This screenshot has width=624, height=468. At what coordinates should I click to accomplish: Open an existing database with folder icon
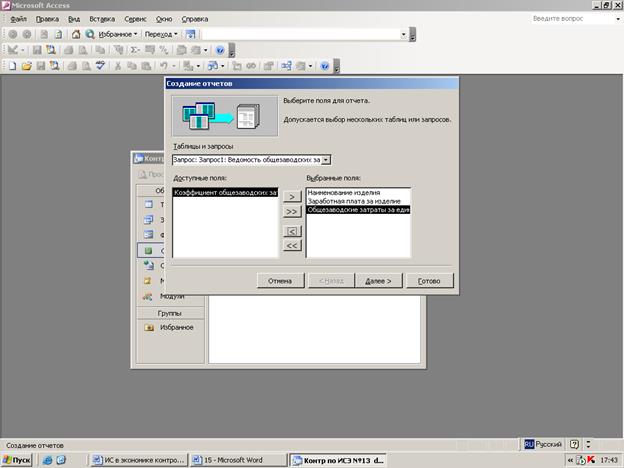(x=27, y=66)
